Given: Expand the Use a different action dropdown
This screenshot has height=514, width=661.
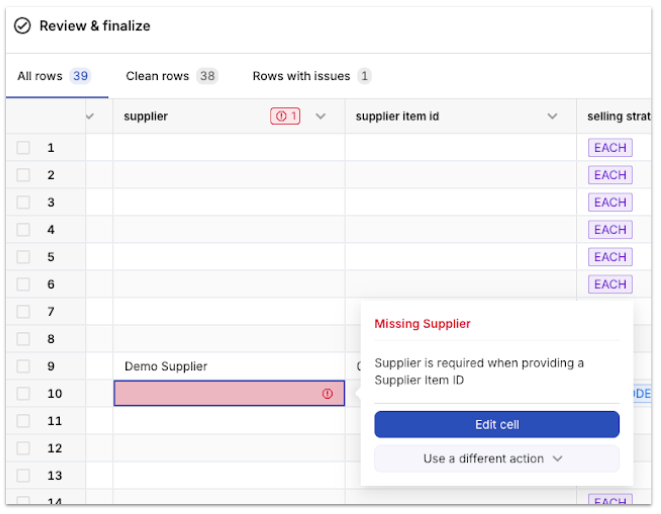Looking at the screenshot, I should pos(496,459).
